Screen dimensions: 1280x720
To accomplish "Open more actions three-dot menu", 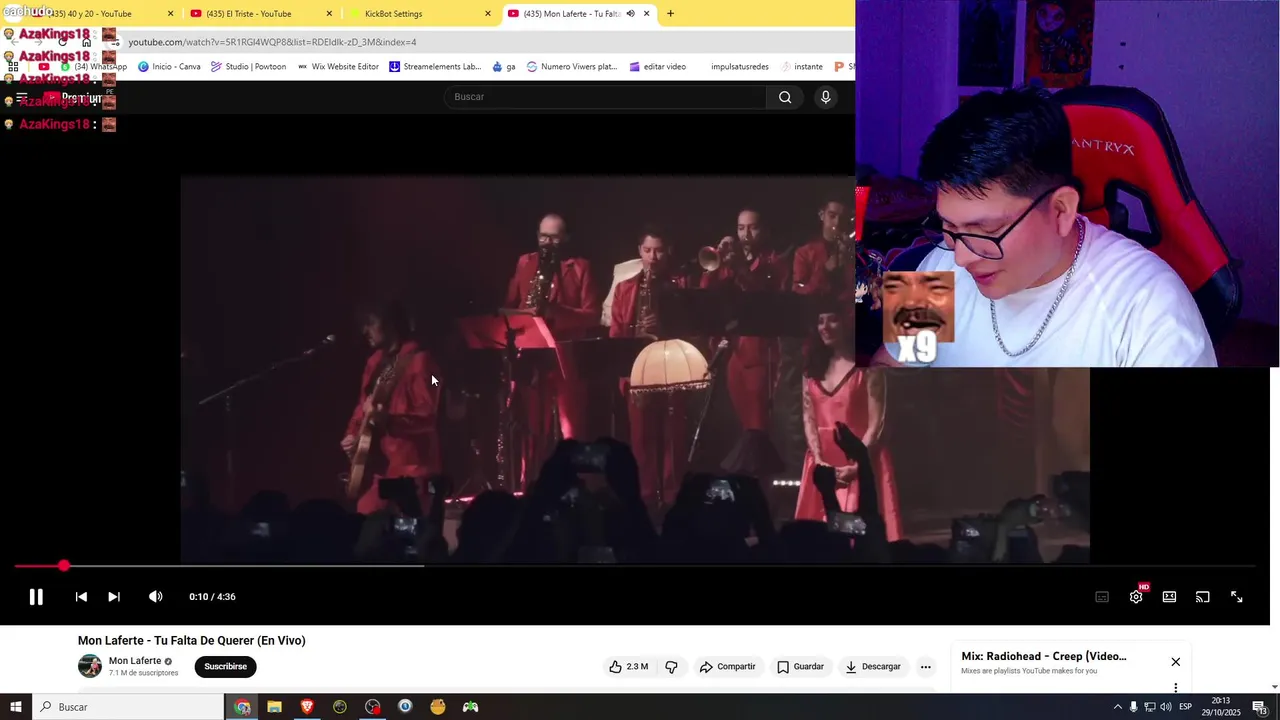I will pos(926,667).
